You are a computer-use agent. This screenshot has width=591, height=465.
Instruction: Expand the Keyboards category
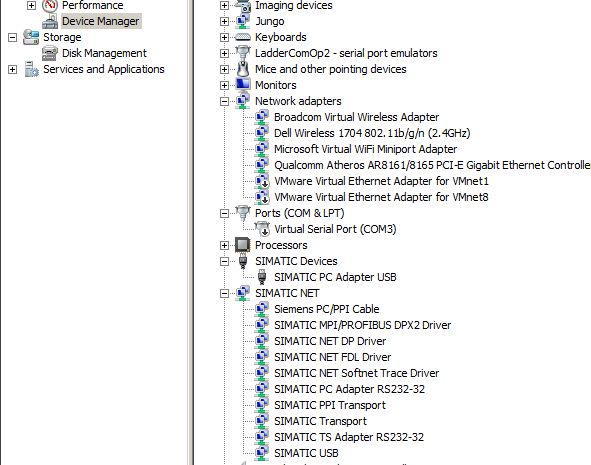(224, 37)
